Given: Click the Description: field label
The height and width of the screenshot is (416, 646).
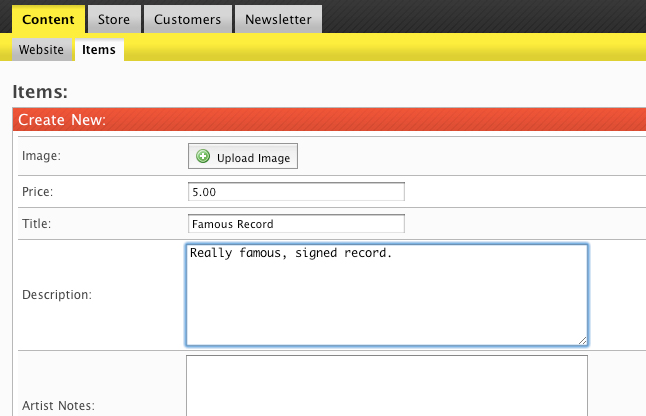Looking at the screenshot, I should (55, 295).
